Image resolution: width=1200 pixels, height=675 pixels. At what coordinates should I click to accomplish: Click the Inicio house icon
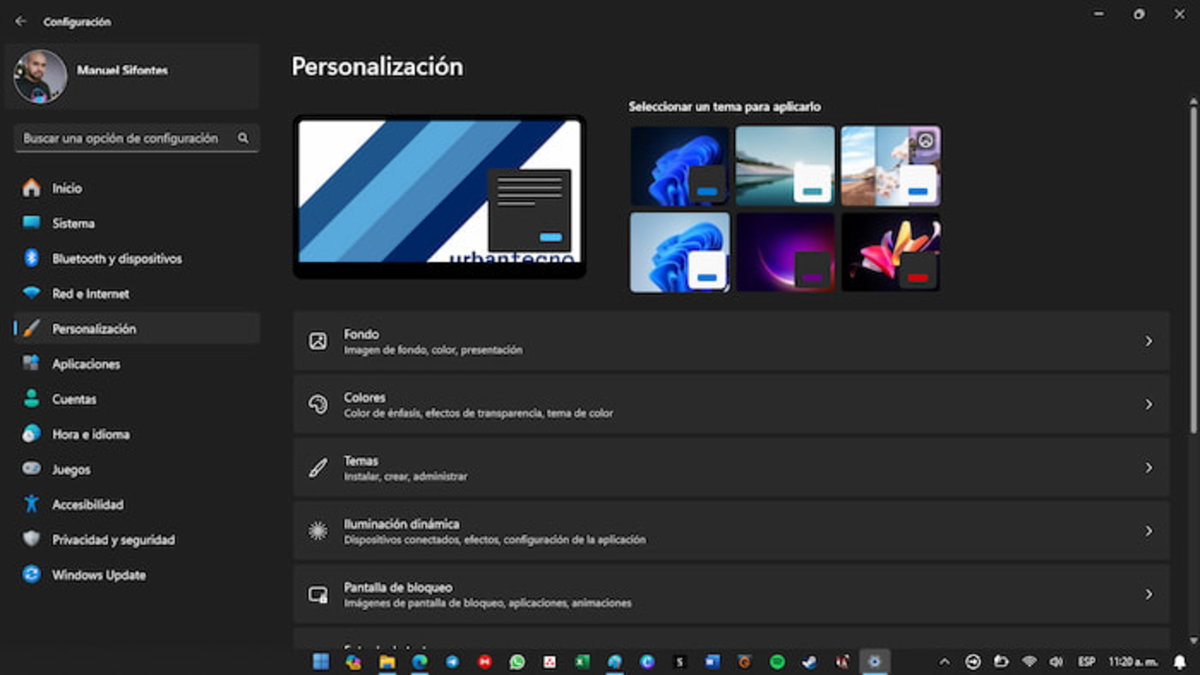pyautogui.click(x=32, y=188)
